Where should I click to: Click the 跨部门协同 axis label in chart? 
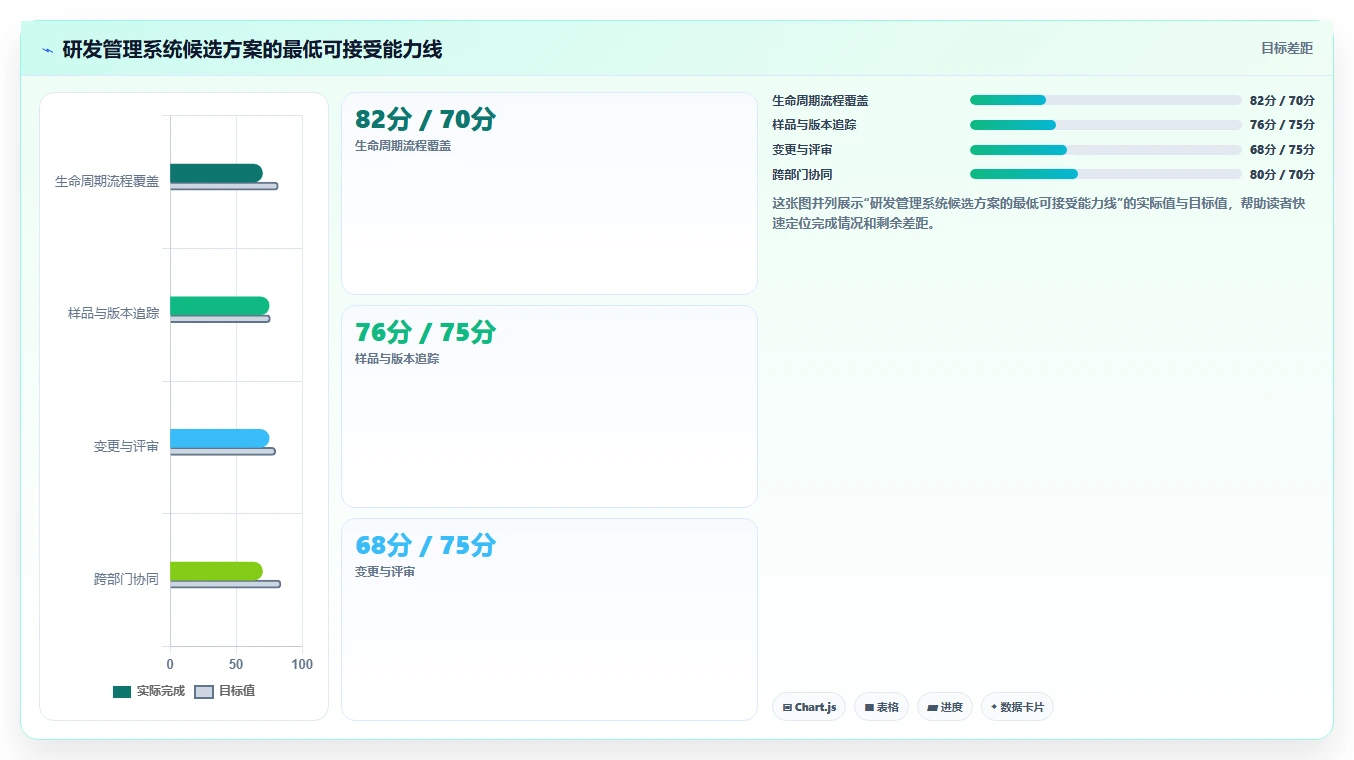(x=126, y=579)
